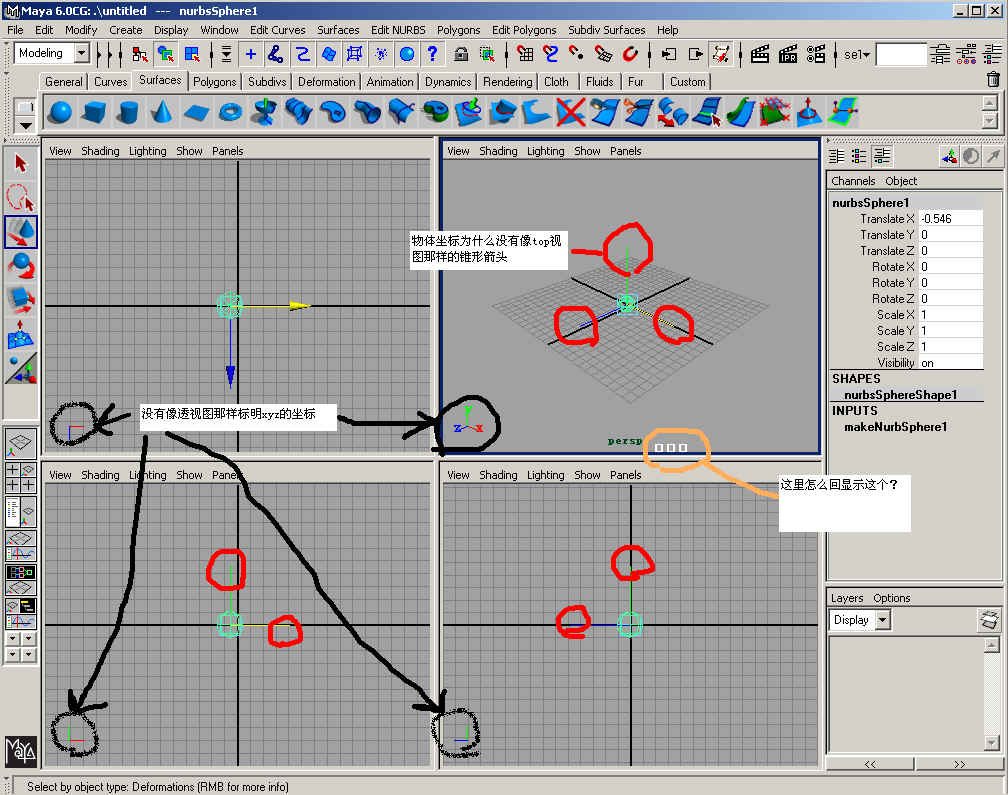Viewport: 1008px width, 795px height.
Task: Expand the makeNurbSphere1 input node
Action: pos(896,427)
